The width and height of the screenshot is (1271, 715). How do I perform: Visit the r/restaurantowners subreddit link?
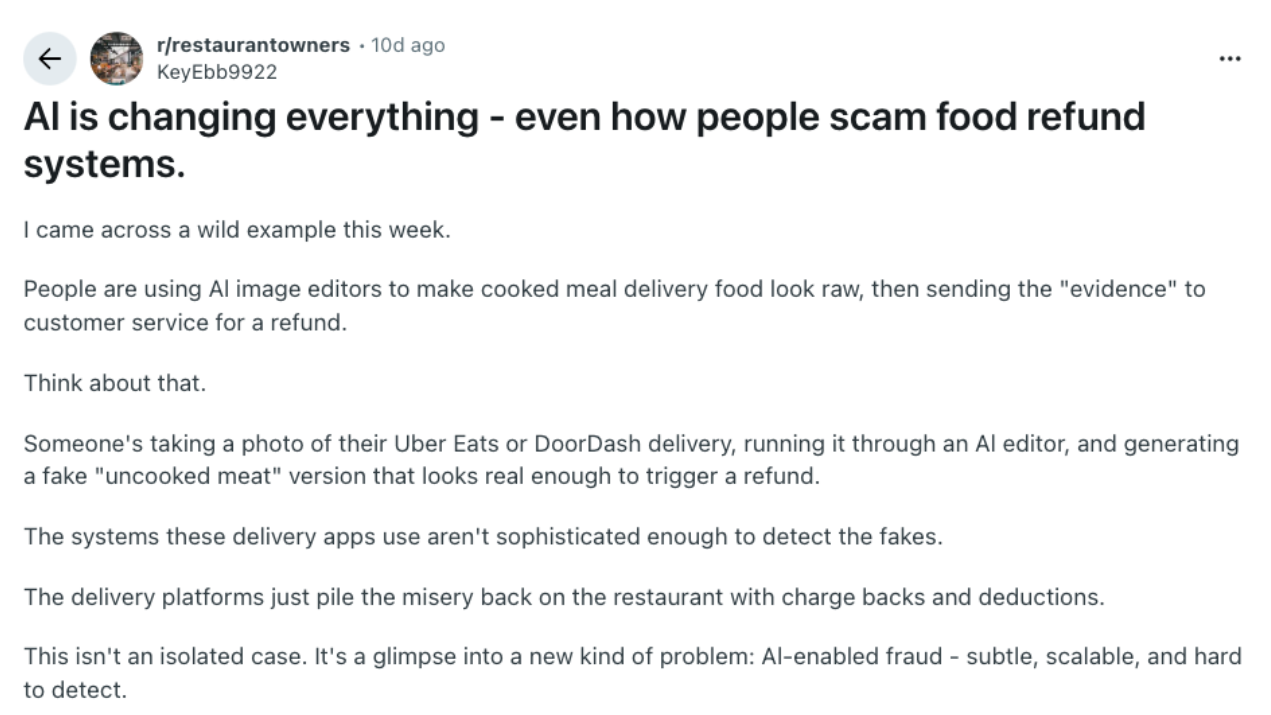tap(253, 45)
